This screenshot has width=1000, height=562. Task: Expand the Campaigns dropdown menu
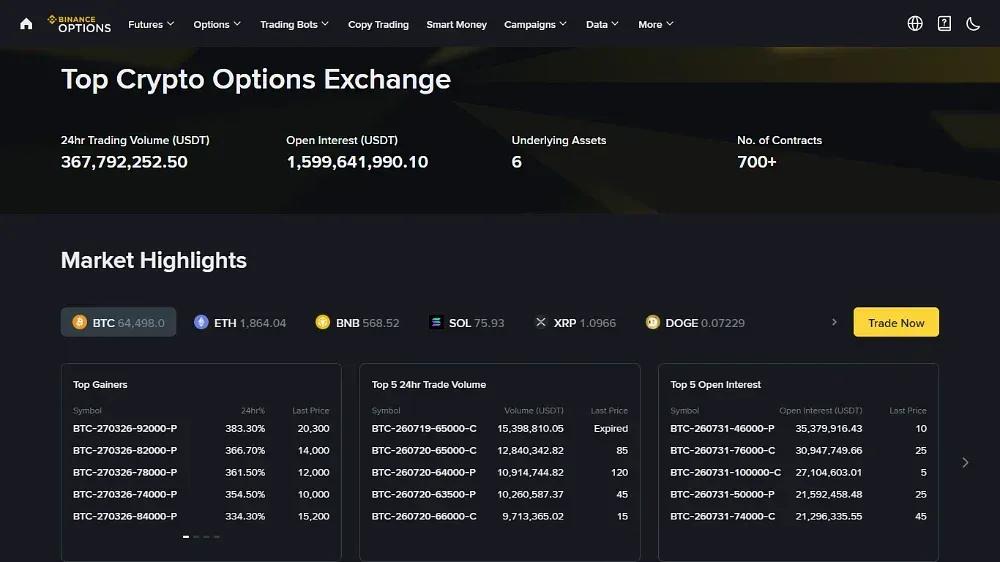(535, 24)
